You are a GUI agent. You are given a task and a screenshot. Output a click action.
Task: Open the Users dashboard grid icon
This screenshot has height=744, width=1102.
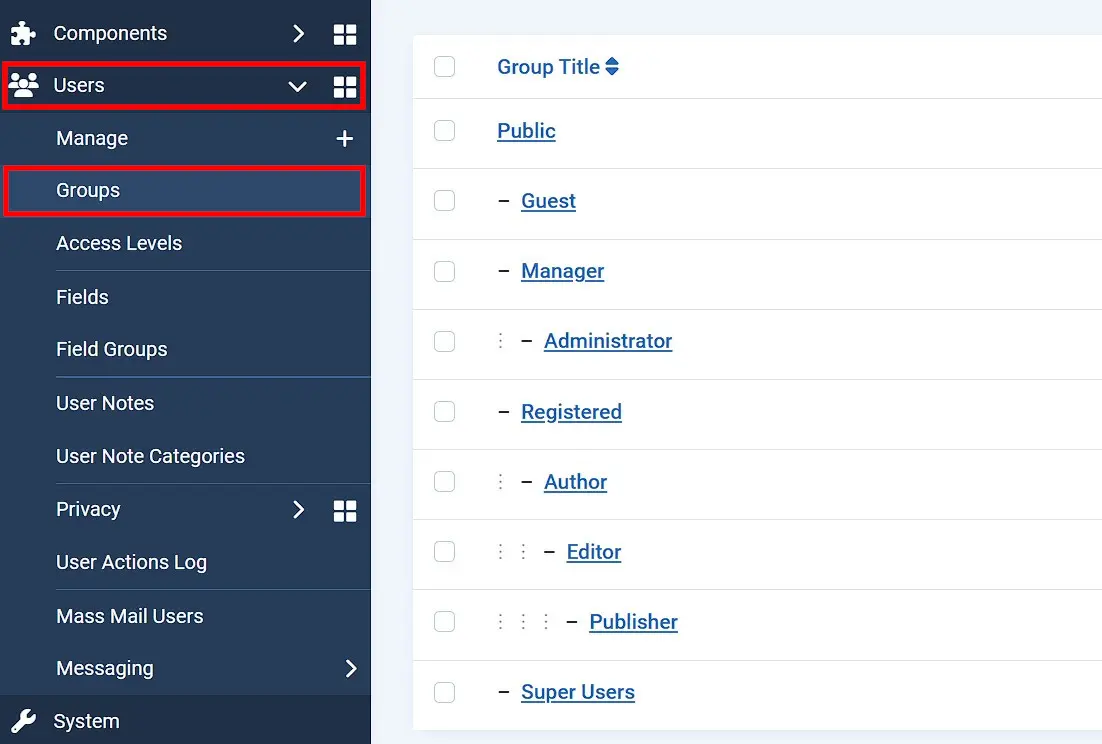pos(345,86)
